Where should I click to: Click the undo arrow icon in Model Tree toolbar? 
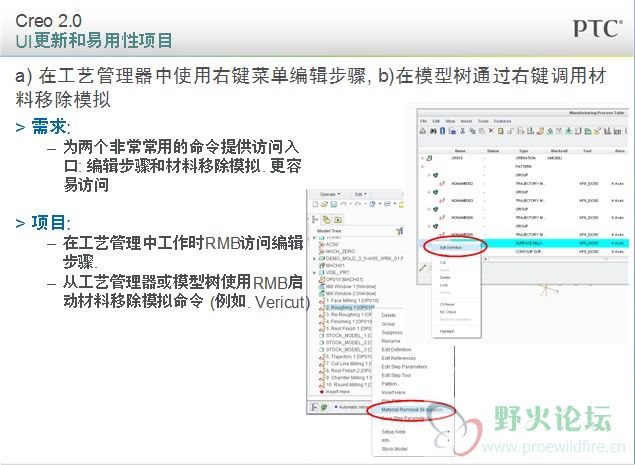[x=343, y=204]
